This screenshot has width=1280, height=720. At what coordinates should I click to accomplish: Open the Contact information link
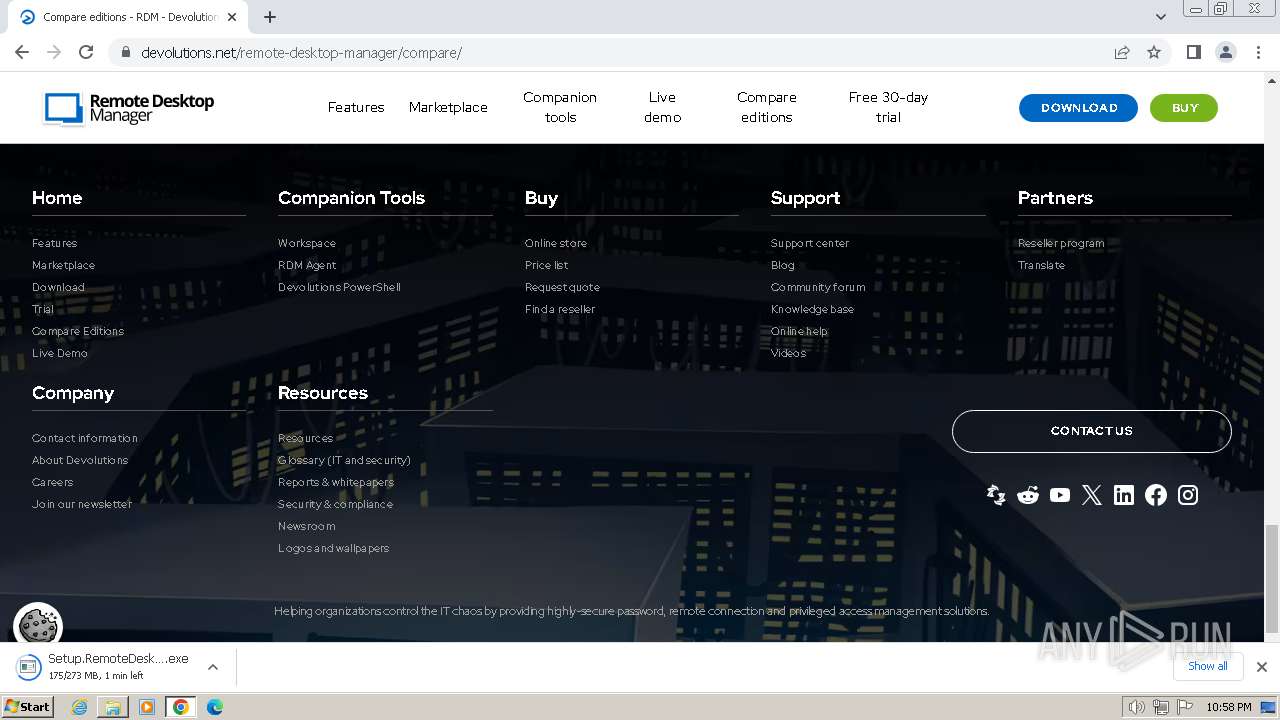point(85,438)
